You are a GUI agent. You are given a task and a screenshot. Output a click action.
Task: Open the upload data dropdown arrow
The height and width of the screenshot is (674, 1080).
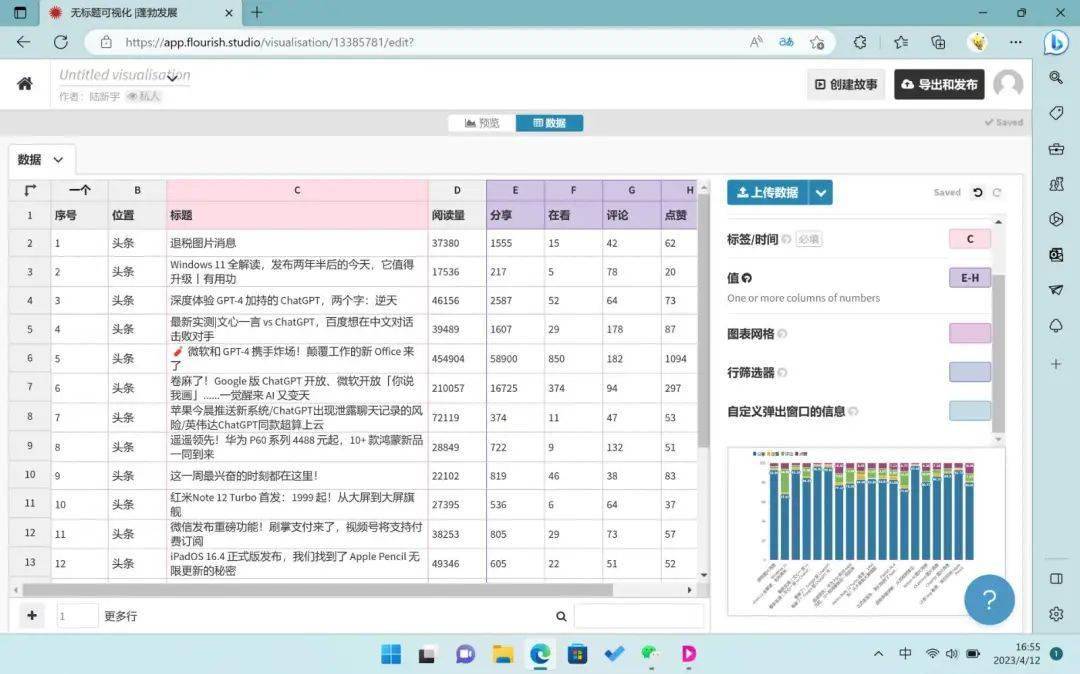tap(820, 193)
